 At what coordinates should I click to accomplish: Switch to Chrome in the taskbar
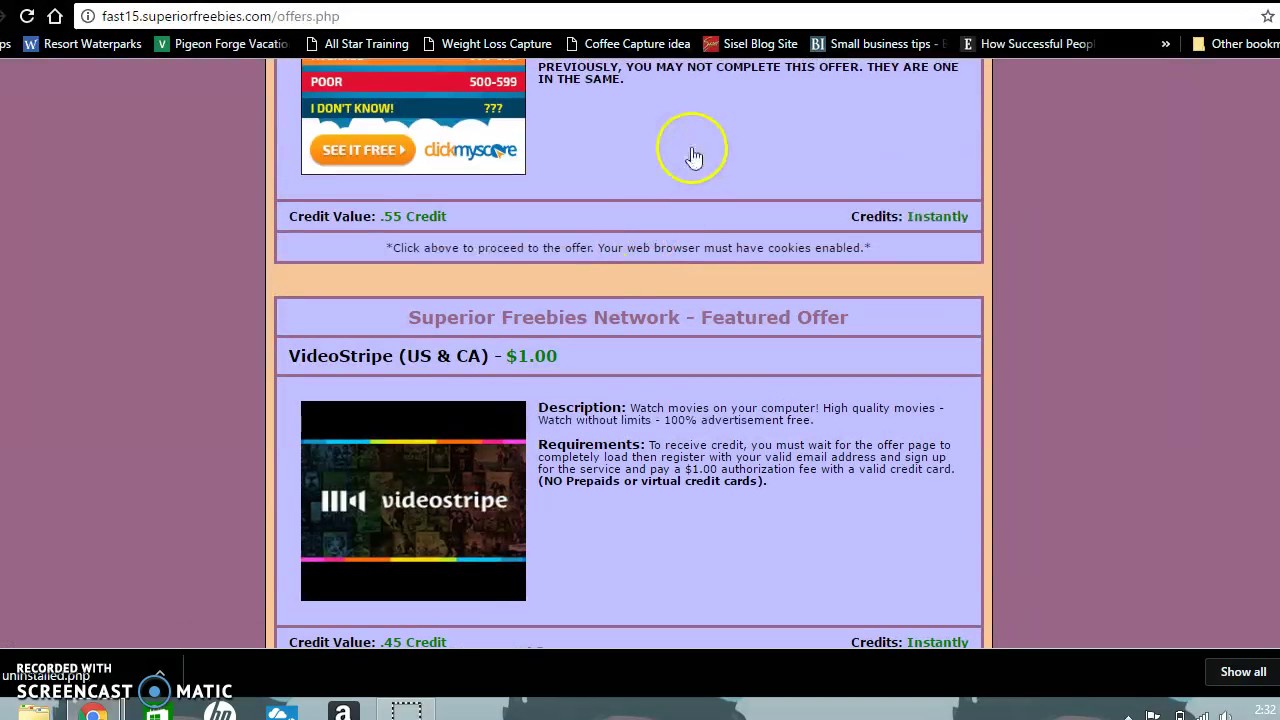93,712
